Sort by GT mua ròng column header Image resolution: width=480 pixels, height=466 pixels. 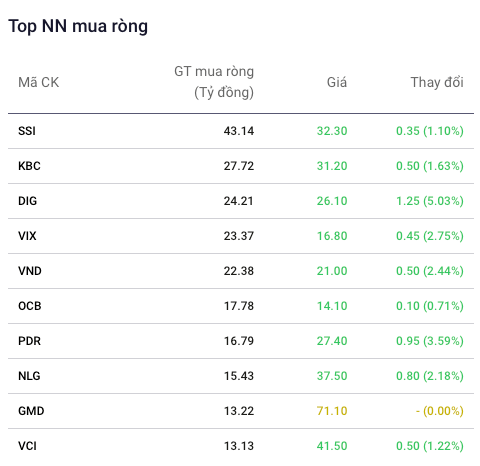point(214,82)
